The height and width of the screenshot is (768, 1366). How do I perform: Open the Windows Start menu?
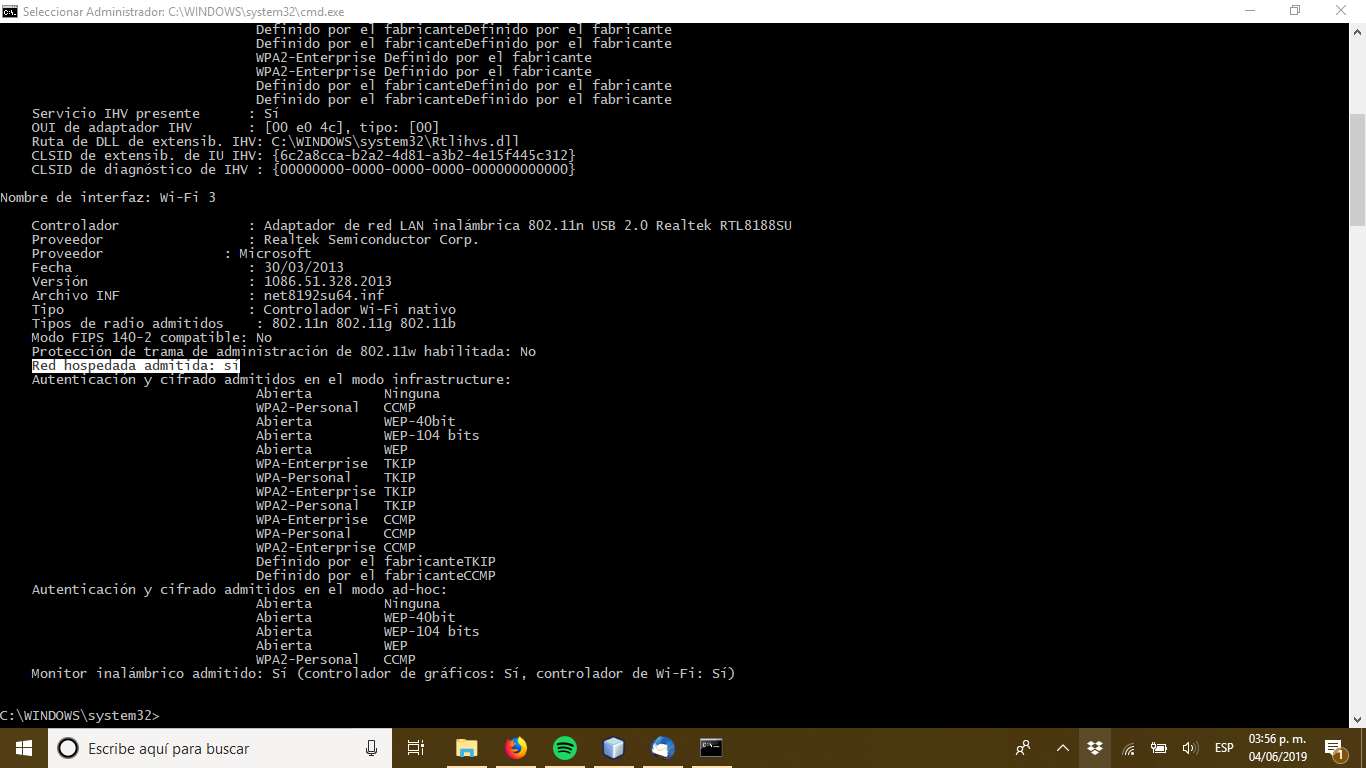[24, 748]
